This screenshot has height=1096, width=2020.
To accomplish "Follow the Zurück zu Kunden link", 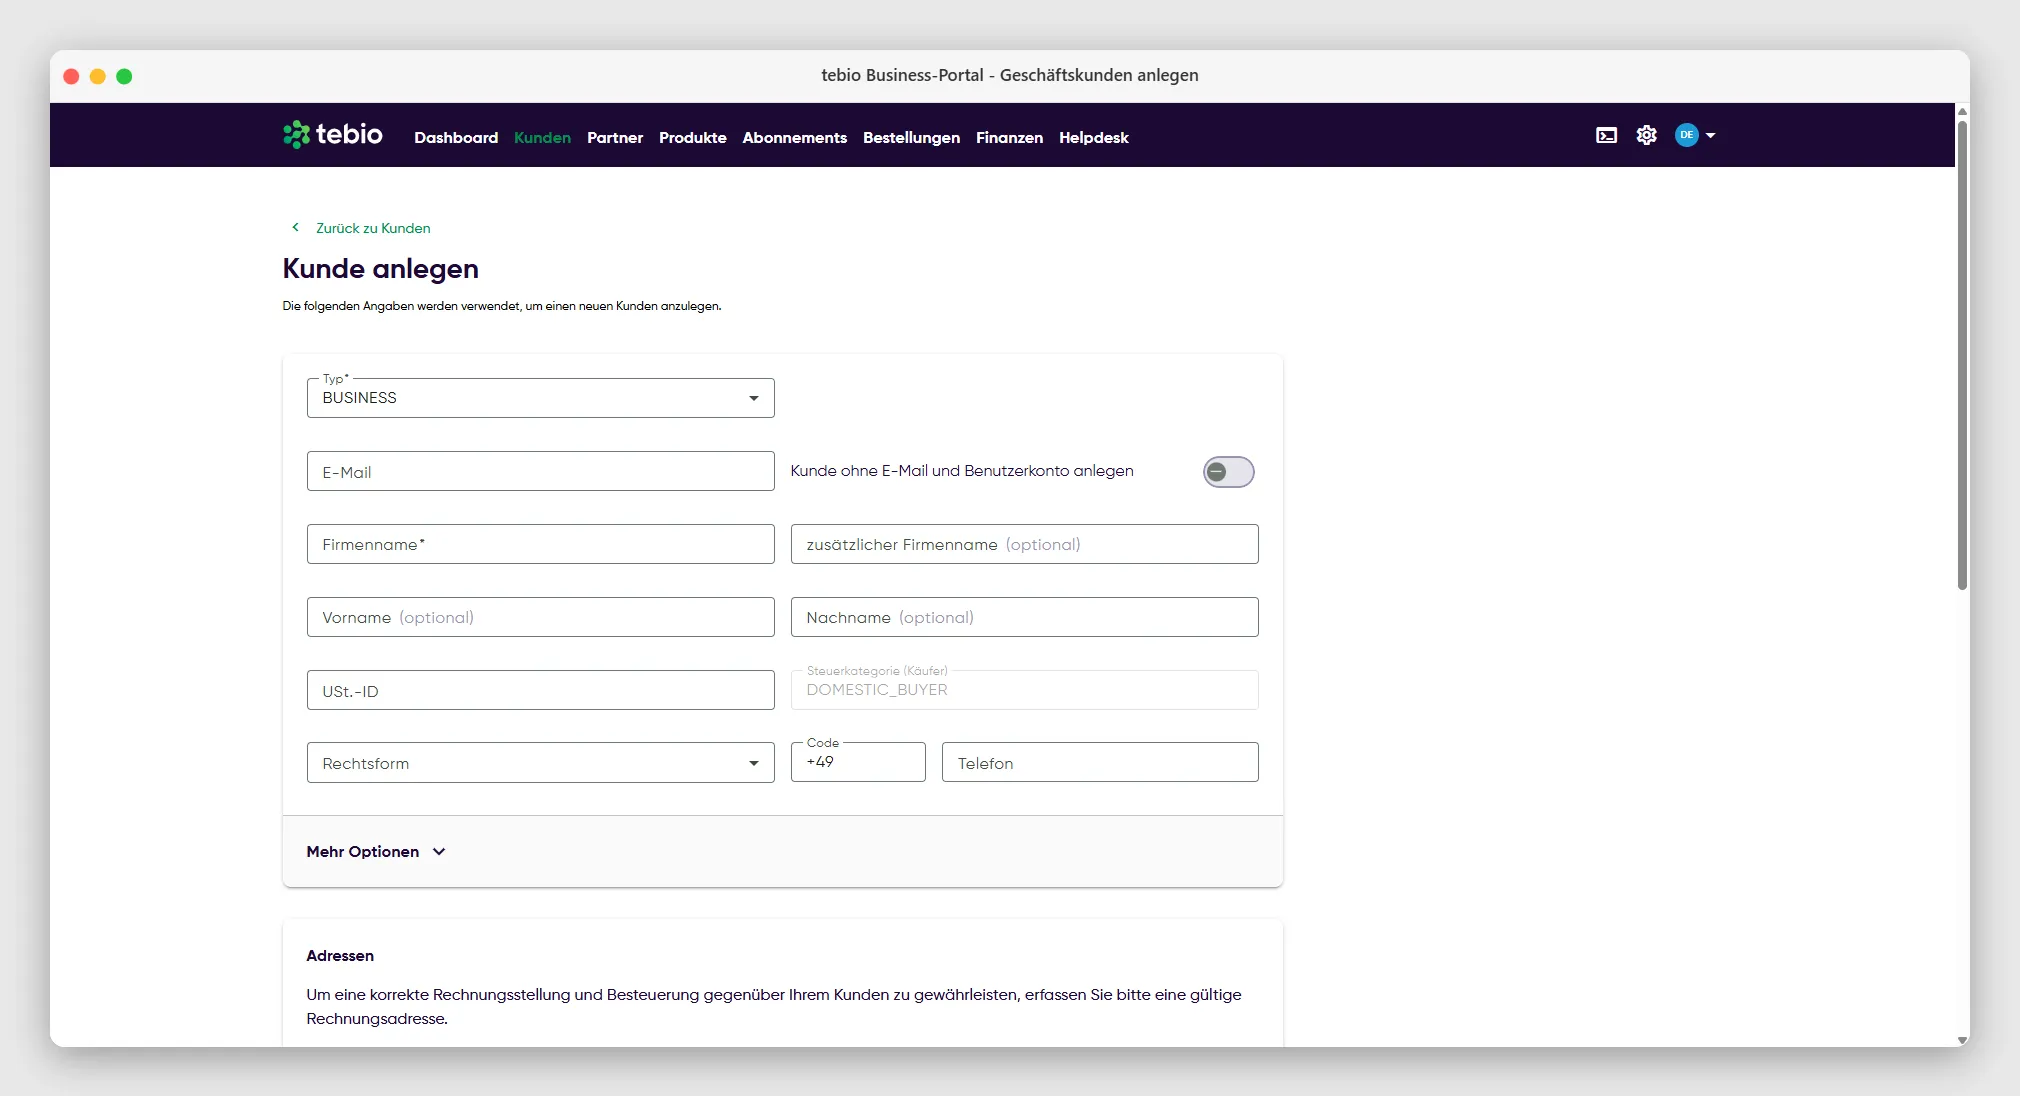I will pos(373,228).
